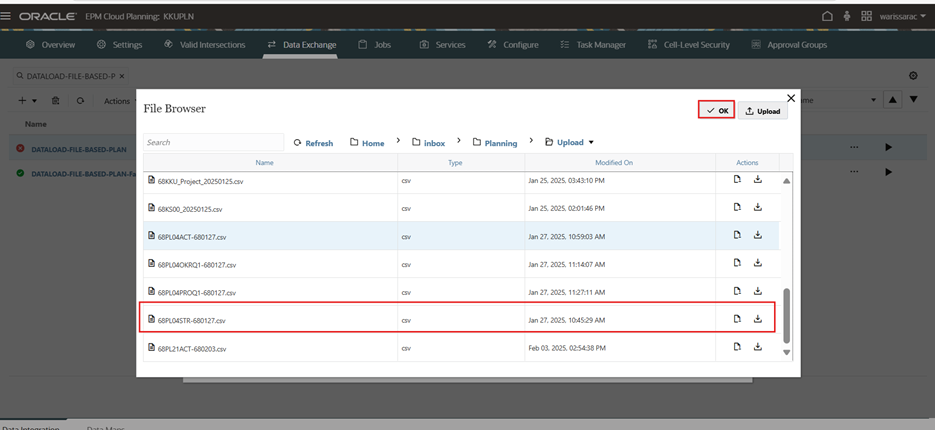Navigate to the Home breadcrumb folder
This screenshot has height=430, width=935.
coord(367,143)
